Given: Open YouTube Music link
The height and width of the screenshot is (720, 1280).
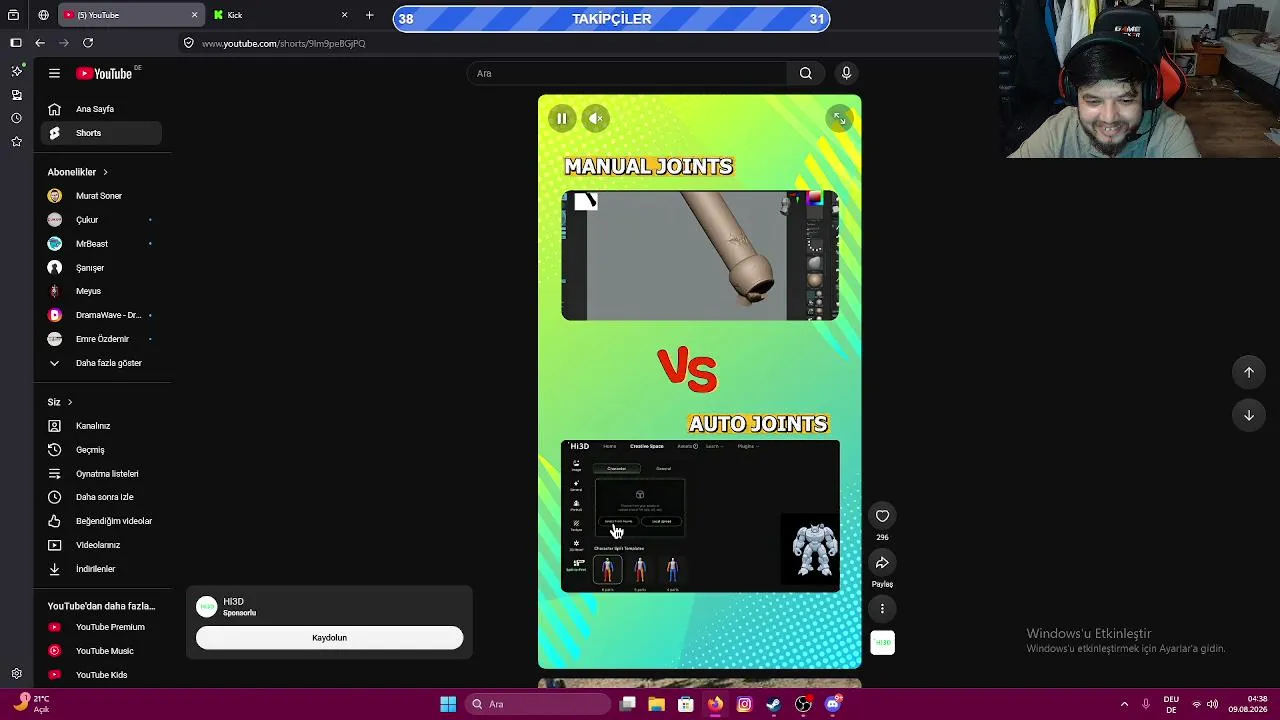Looking at the screenshot, I should pos(101,651).
